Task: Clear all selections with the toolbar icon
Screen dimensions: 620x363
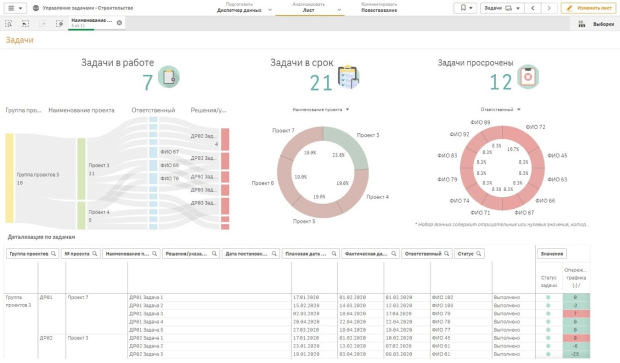Action: click(x=59, y=24)
